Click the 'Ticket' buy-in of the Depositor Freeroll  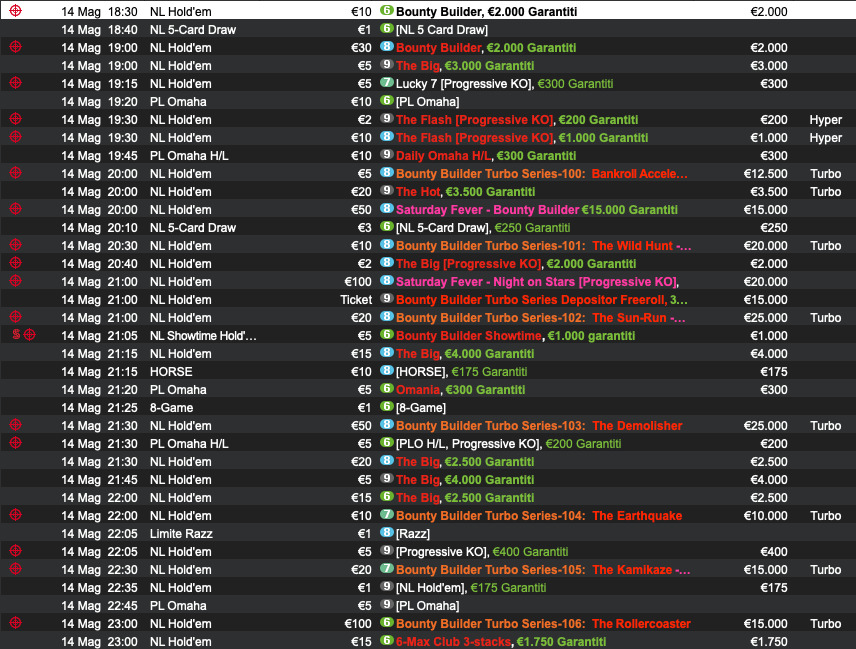tap(356, 300)
